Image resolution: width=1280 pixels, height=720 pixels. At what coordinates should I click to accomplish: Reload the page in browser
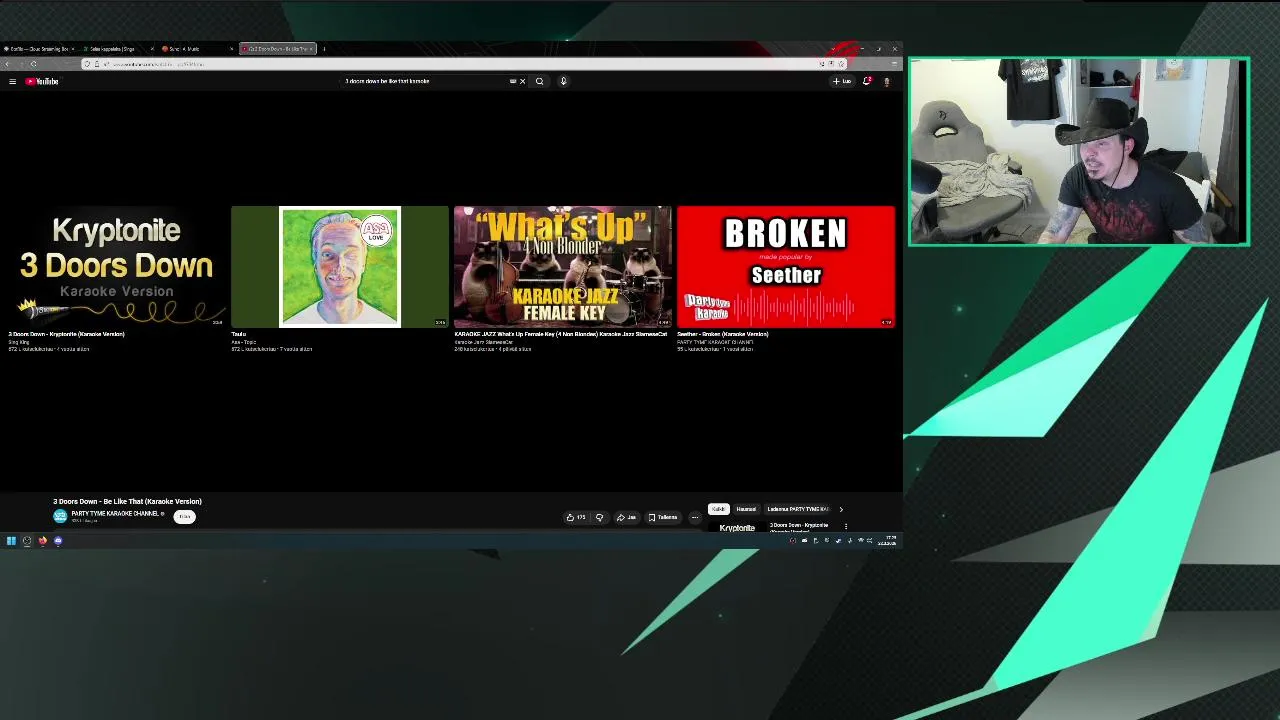point(33,64)
